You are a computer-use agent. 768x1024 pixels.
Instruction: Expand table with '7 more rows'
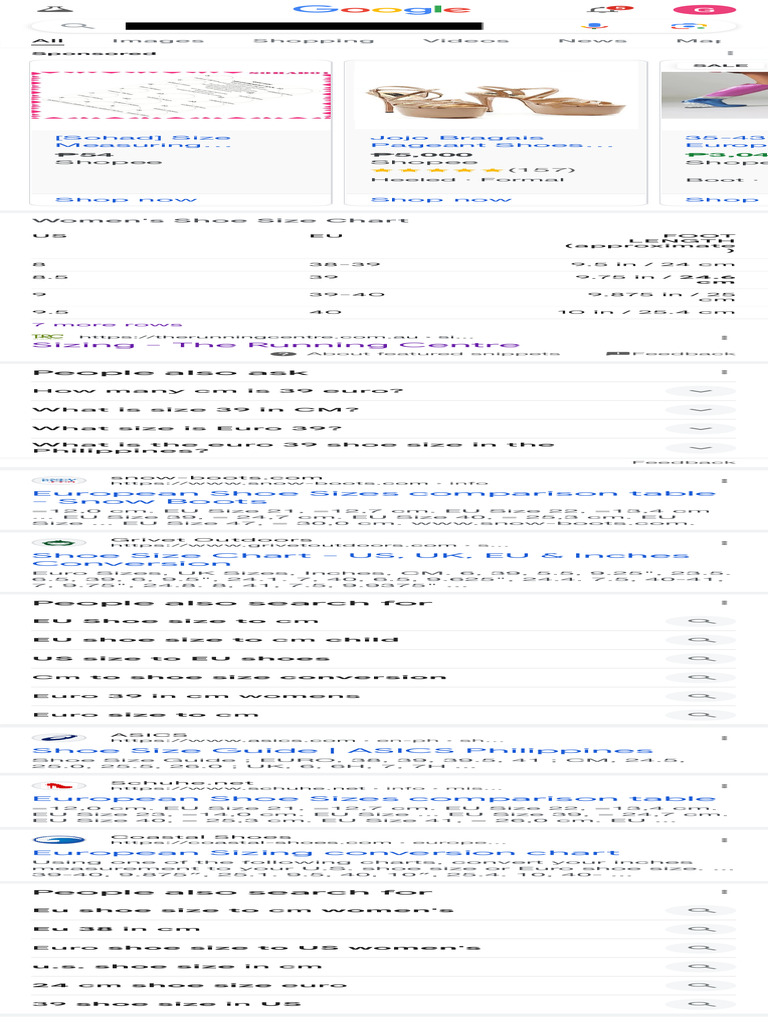107,325
